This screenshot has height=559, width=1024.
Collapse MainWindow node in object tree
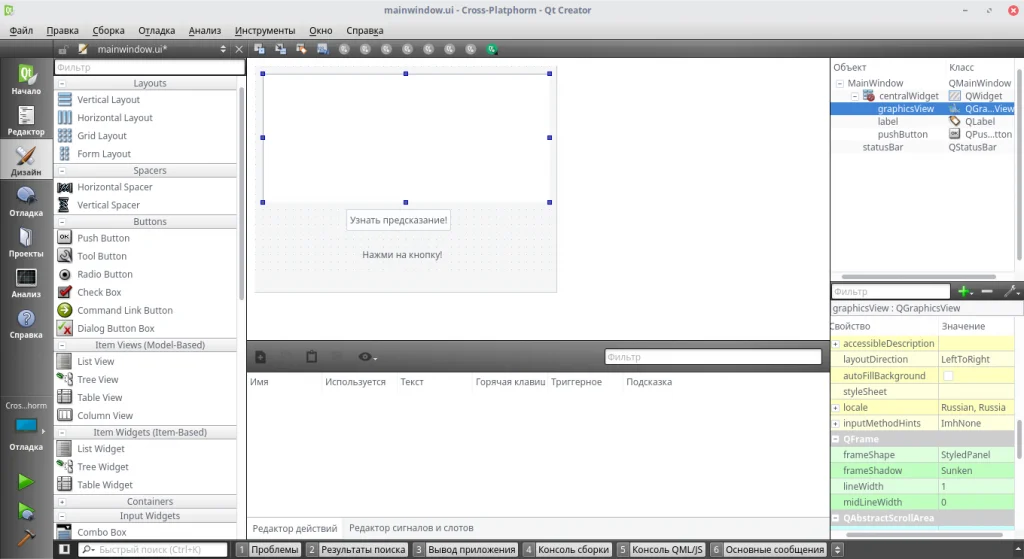pyautogui.click(x=840, y=83)
